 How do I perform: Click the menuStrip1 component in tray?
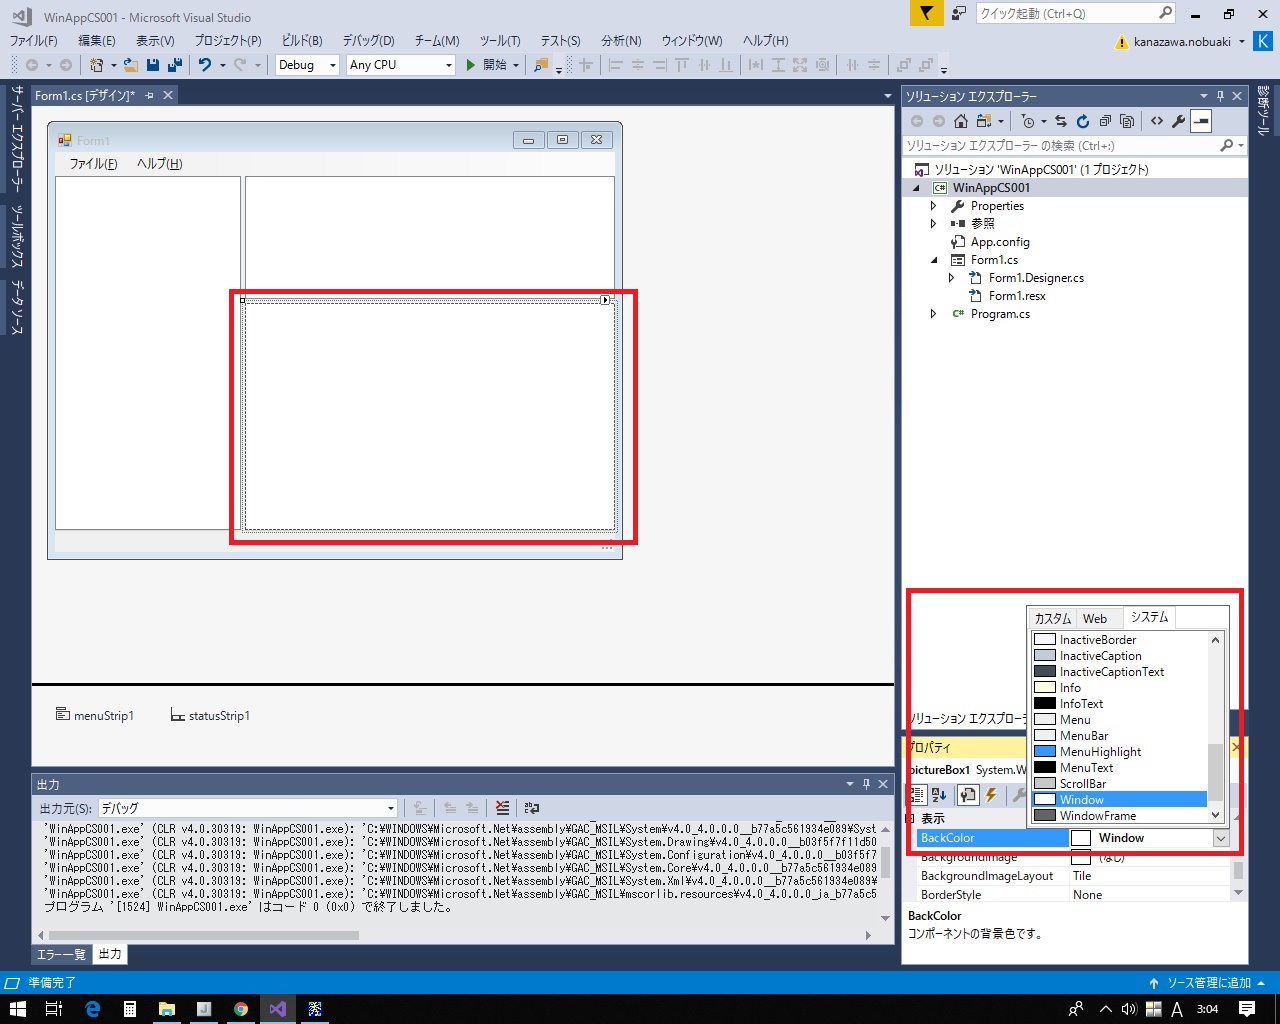[x=95, y=715]
